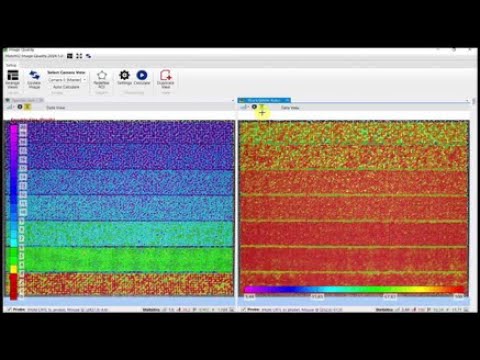Close the highlighted blue right view tab
480x360 pixels.
point(287,100)
